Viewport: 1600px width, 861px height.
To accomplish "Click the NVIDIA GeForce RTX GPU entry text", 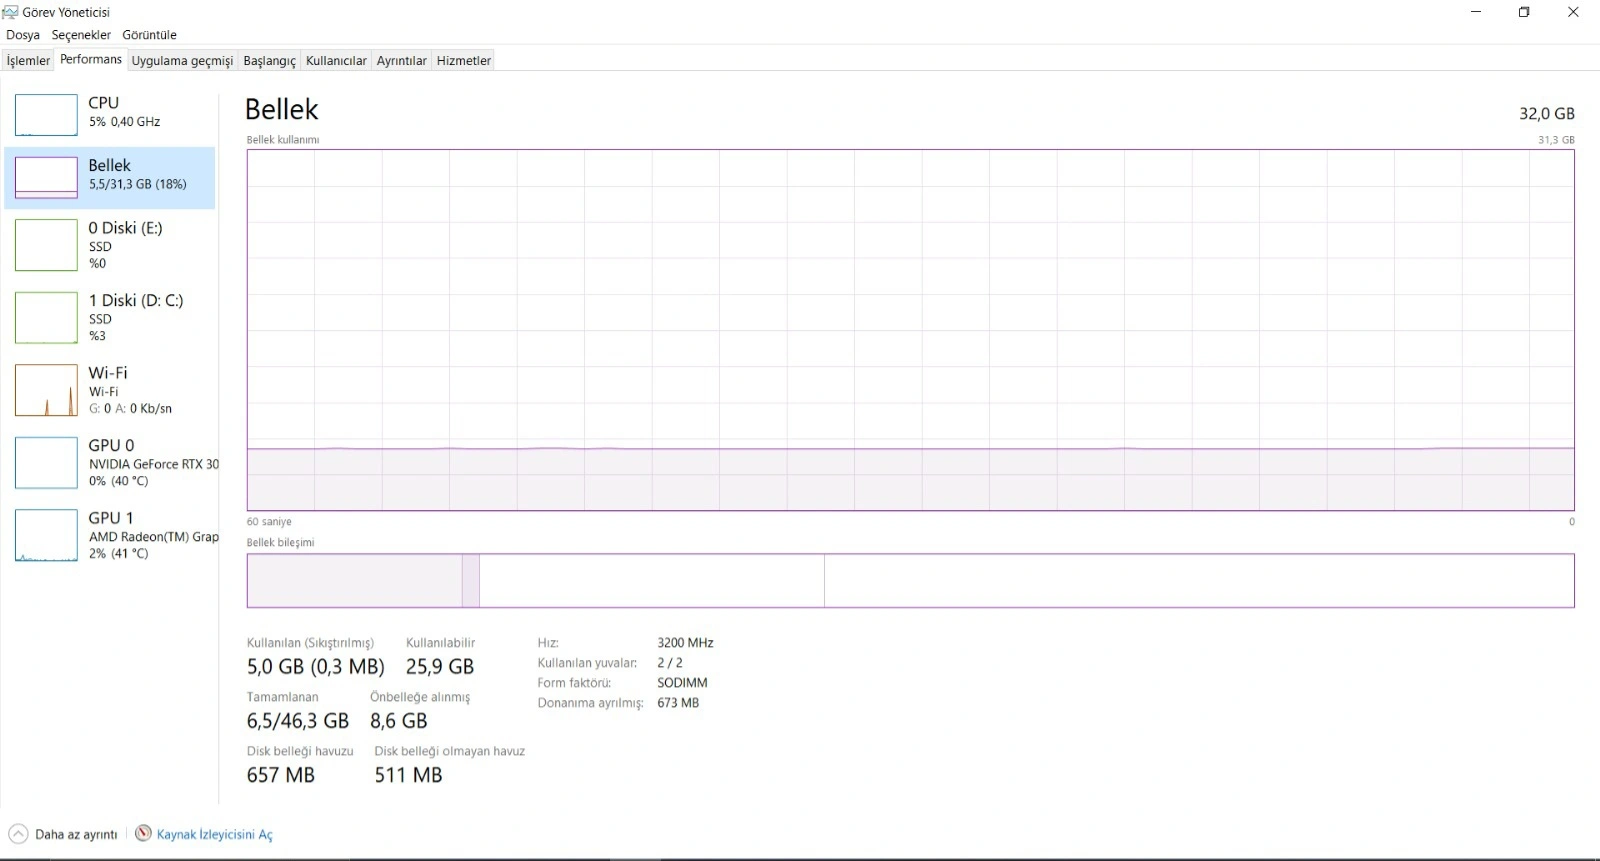I will coord(154,464).
